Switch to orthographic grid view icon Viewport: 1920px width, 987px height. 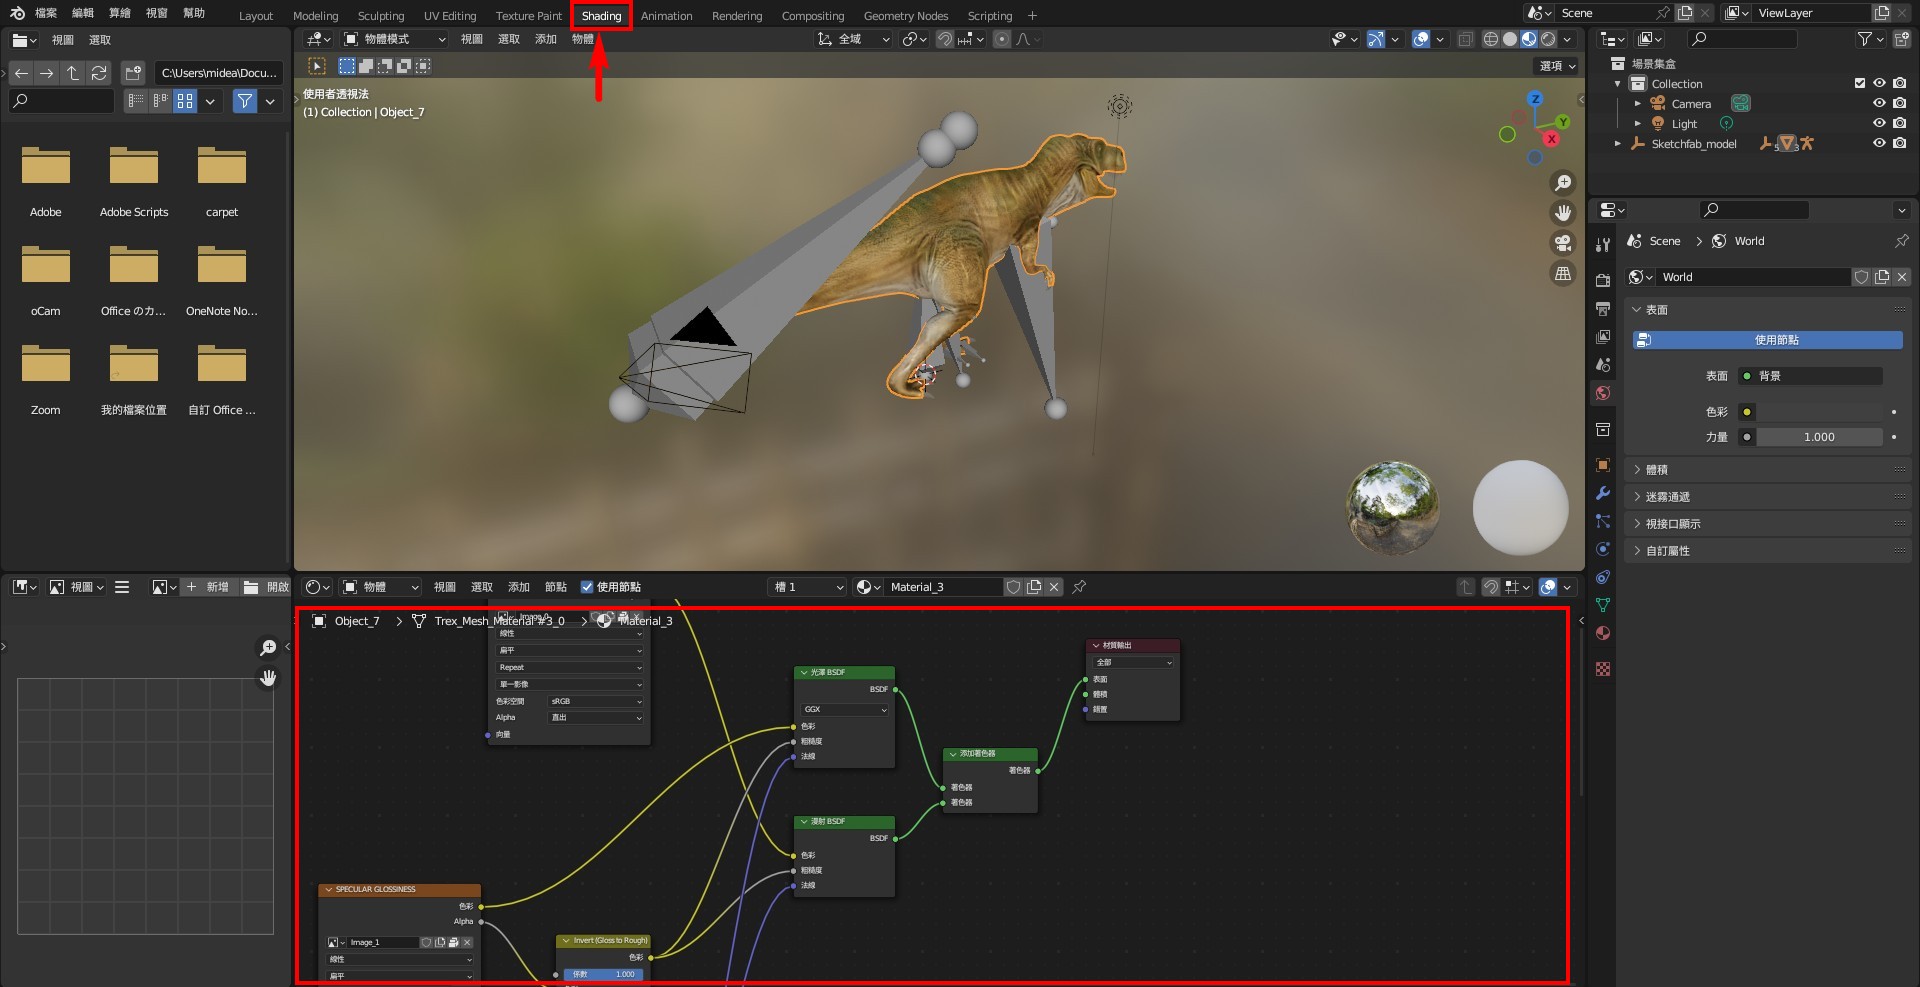[x=1562, y=273]
